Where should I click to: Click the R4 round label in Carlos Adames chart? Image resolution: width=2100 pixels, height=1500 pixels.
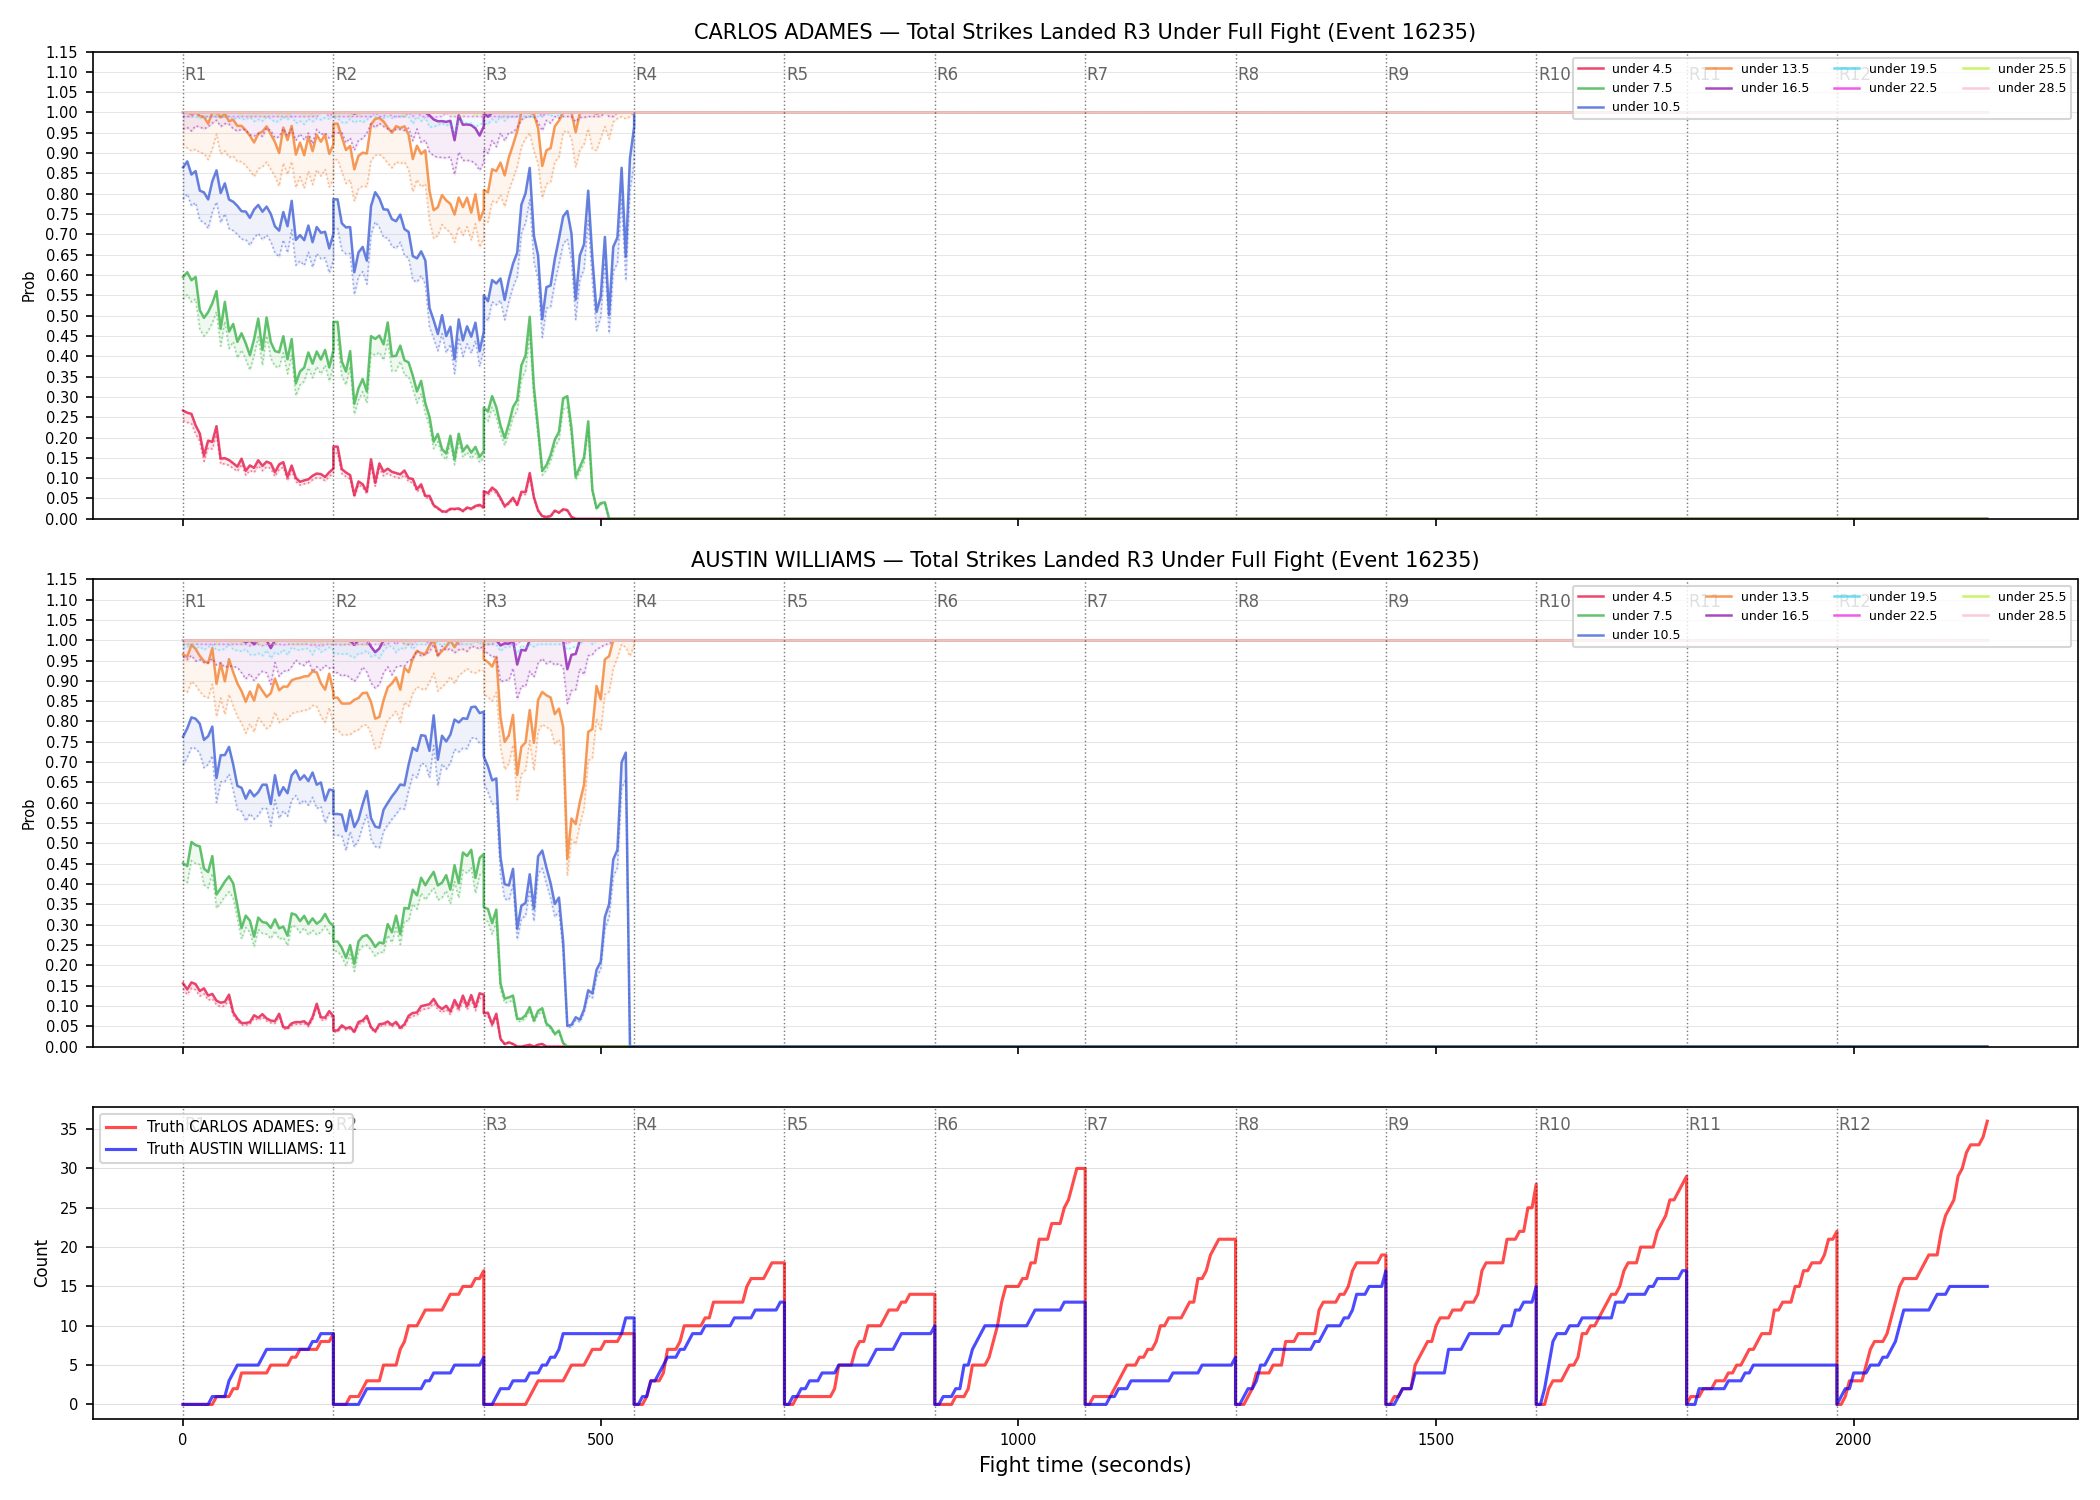click(646, 74)
